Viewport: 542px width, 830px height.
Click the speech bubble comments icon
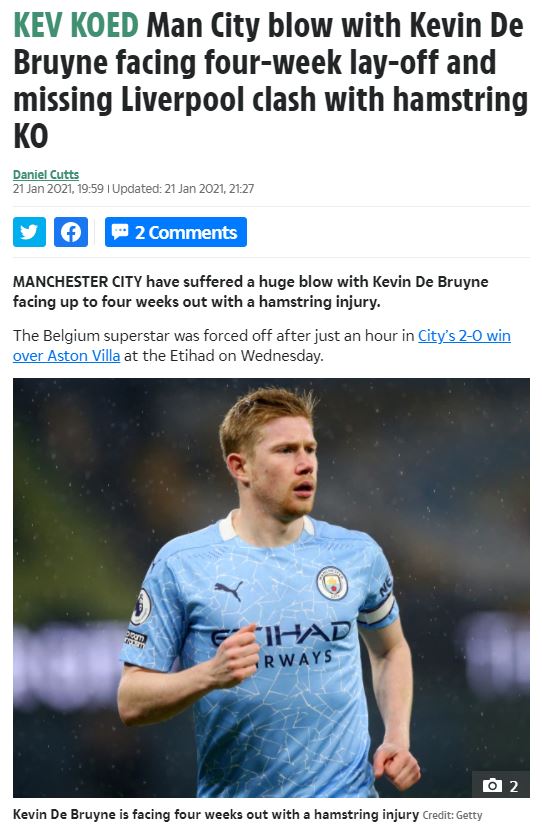pos(120,231)
